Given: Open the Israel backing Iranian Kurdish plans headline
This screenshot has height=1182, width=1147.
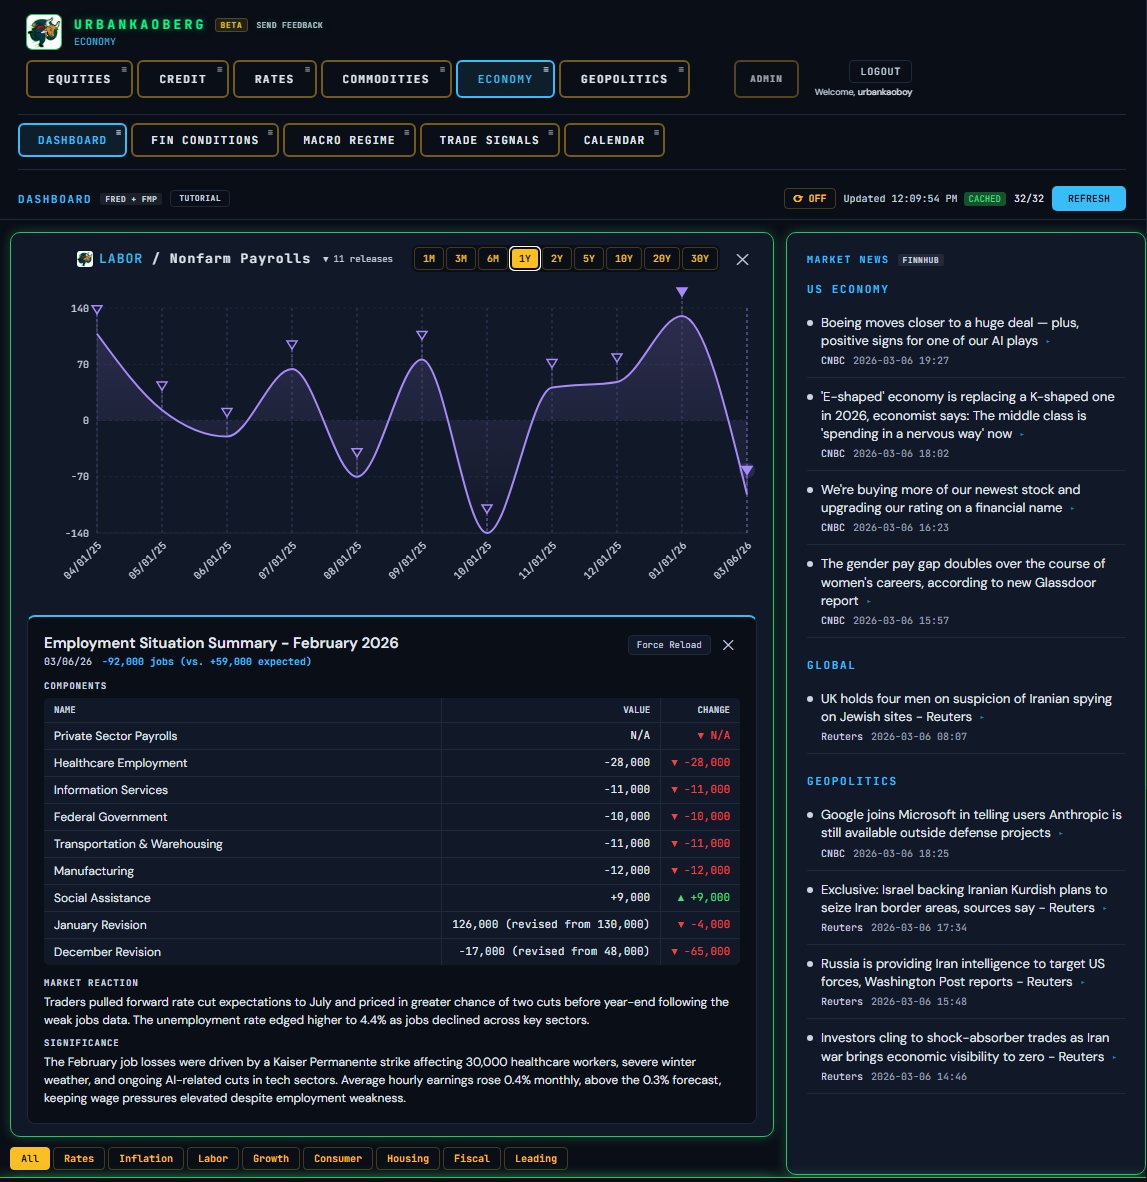Looking at the screenshot, I should coord(964,899).
